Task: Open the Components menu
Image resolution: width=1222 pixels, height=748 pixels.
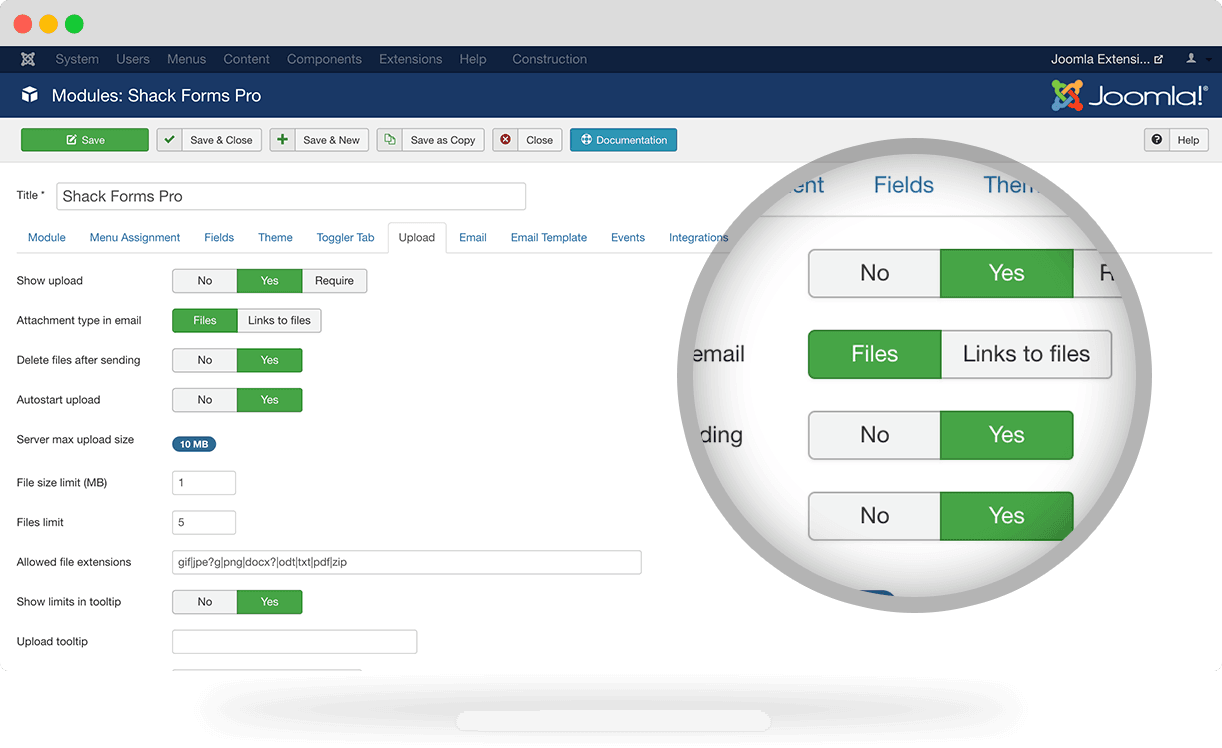Action: pos(324,59)
